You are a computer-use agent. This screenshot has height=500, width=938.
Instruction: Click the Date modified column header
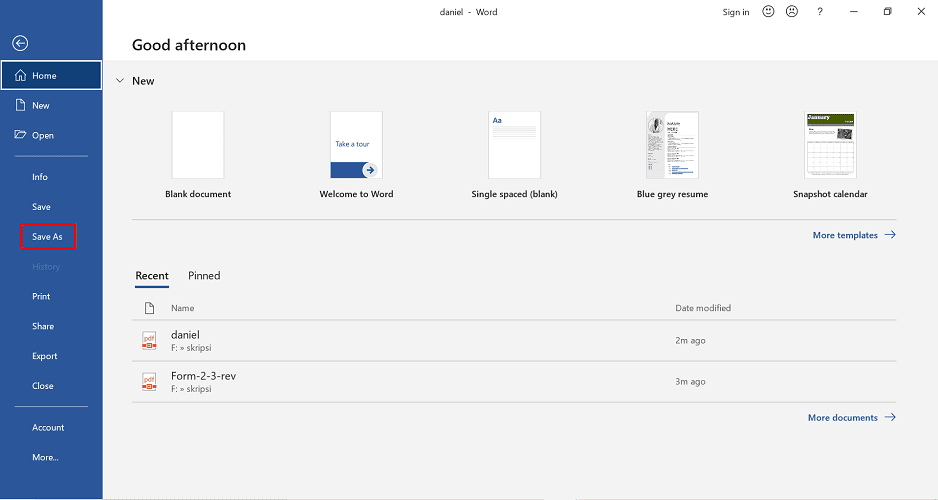[703, 308]
